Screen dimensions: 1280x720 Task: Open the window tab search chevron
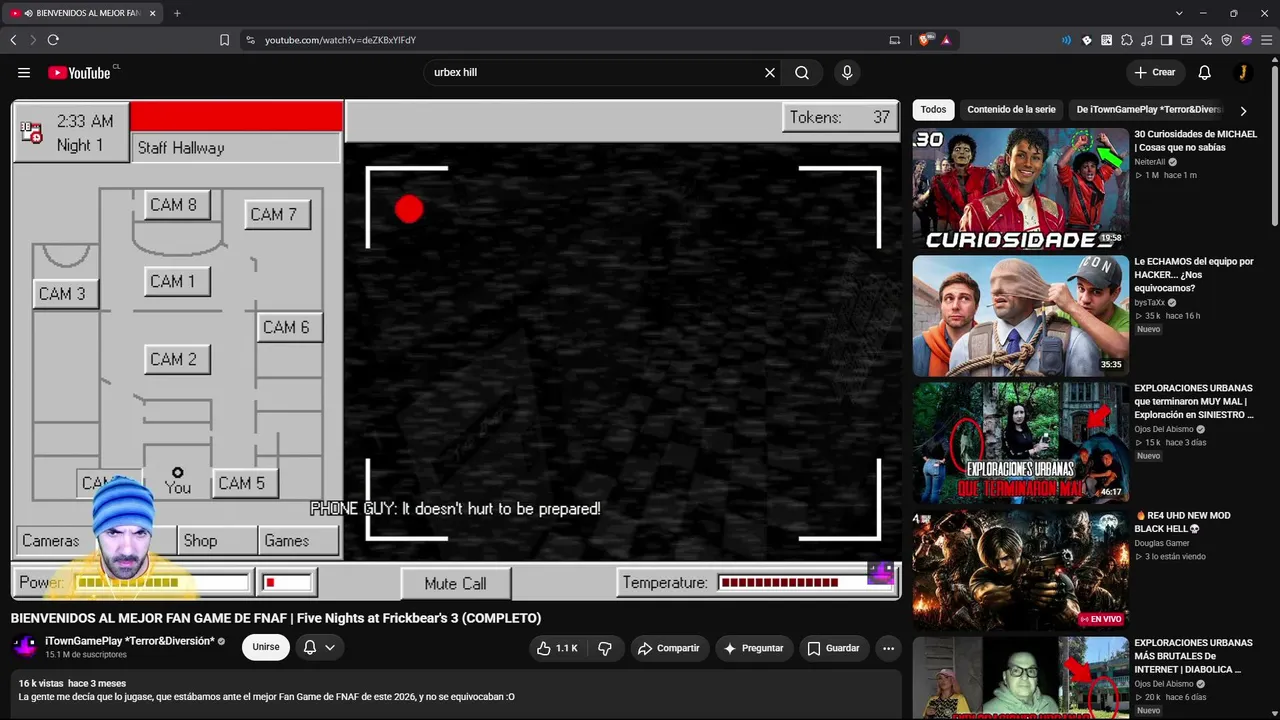click(x=1180, y=13)
